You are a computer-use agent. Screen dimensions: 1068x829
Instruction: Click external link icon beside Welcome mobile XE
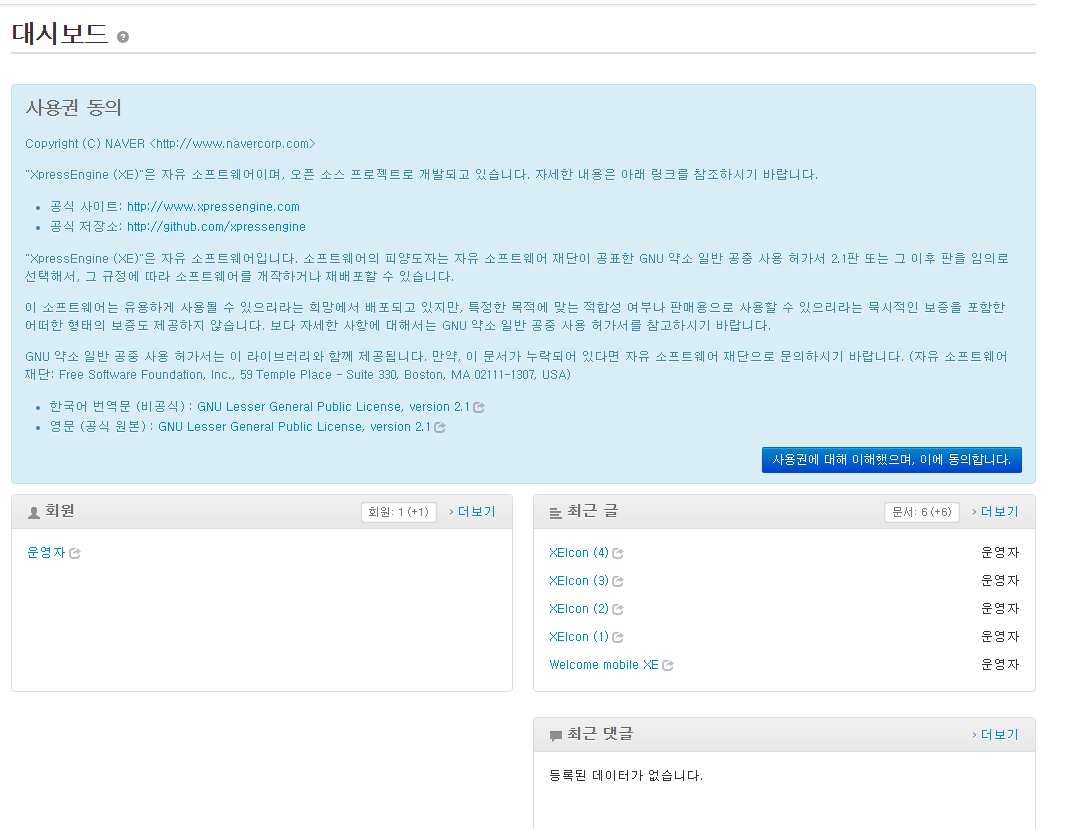coord(668,665)
